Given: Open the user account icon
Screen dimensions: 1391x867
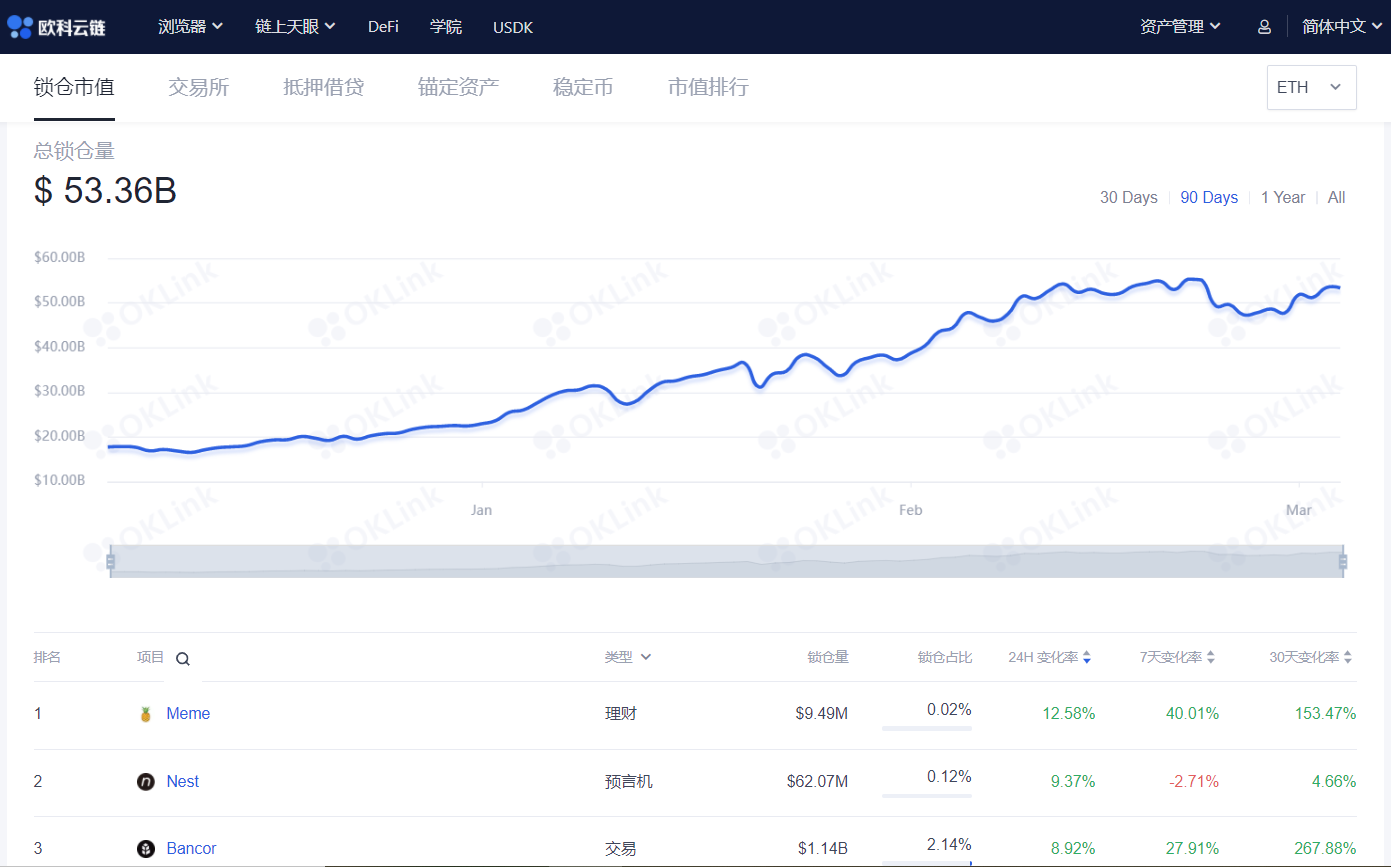Looking at the screenshot, I should (1264, 27).
